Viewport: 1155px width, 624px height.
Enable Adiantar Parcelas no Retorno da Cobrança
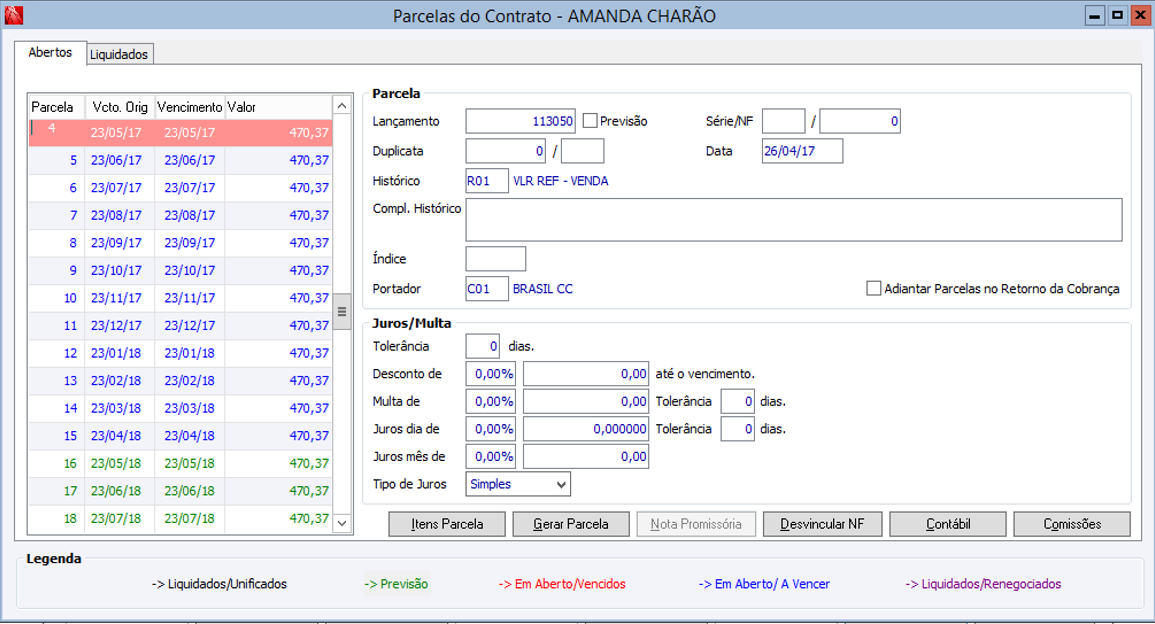coord(874,289)
